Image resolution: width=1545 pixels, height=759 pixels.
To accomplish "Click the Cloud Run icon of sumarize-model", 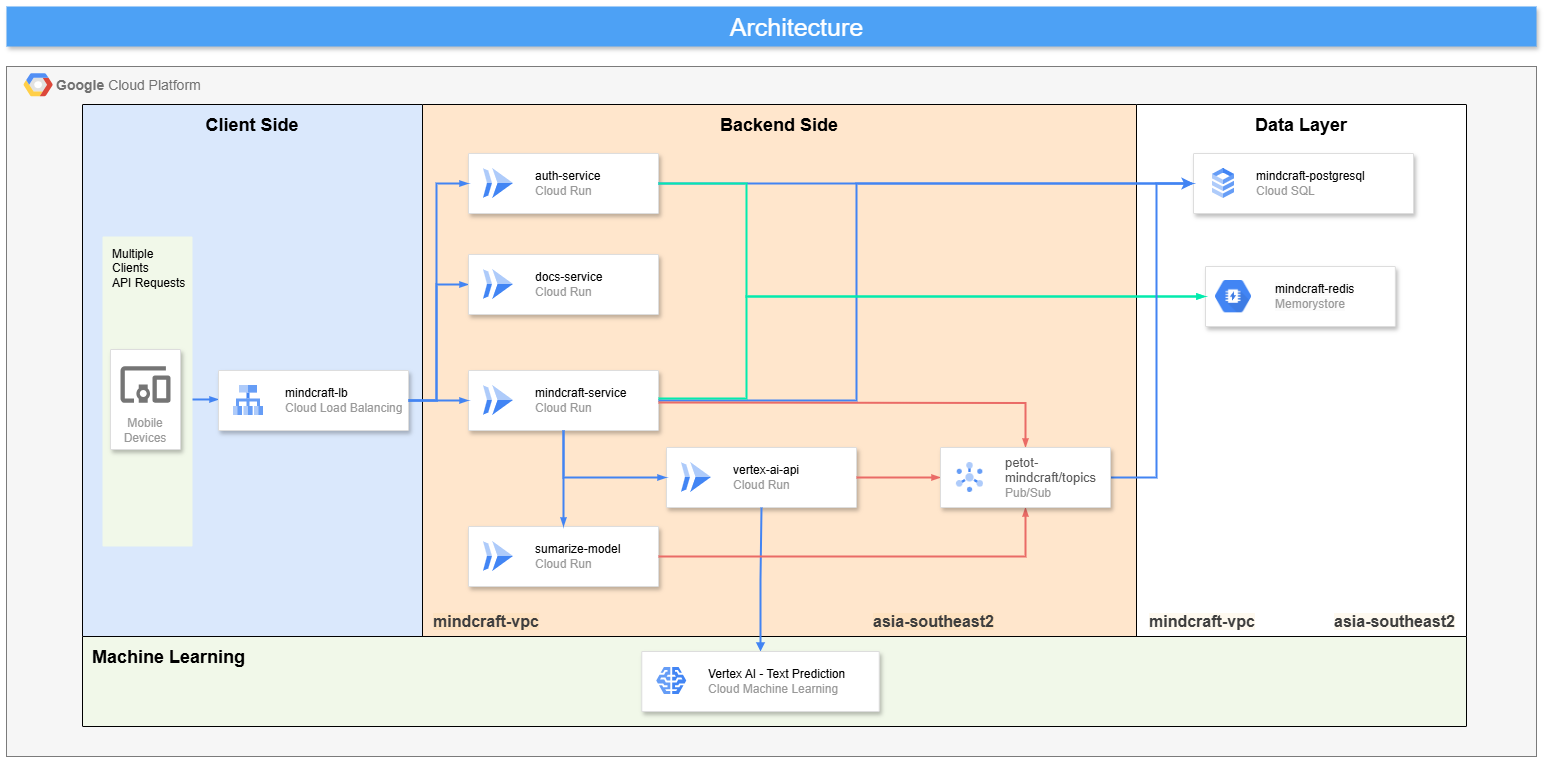I will click(497, 556).
